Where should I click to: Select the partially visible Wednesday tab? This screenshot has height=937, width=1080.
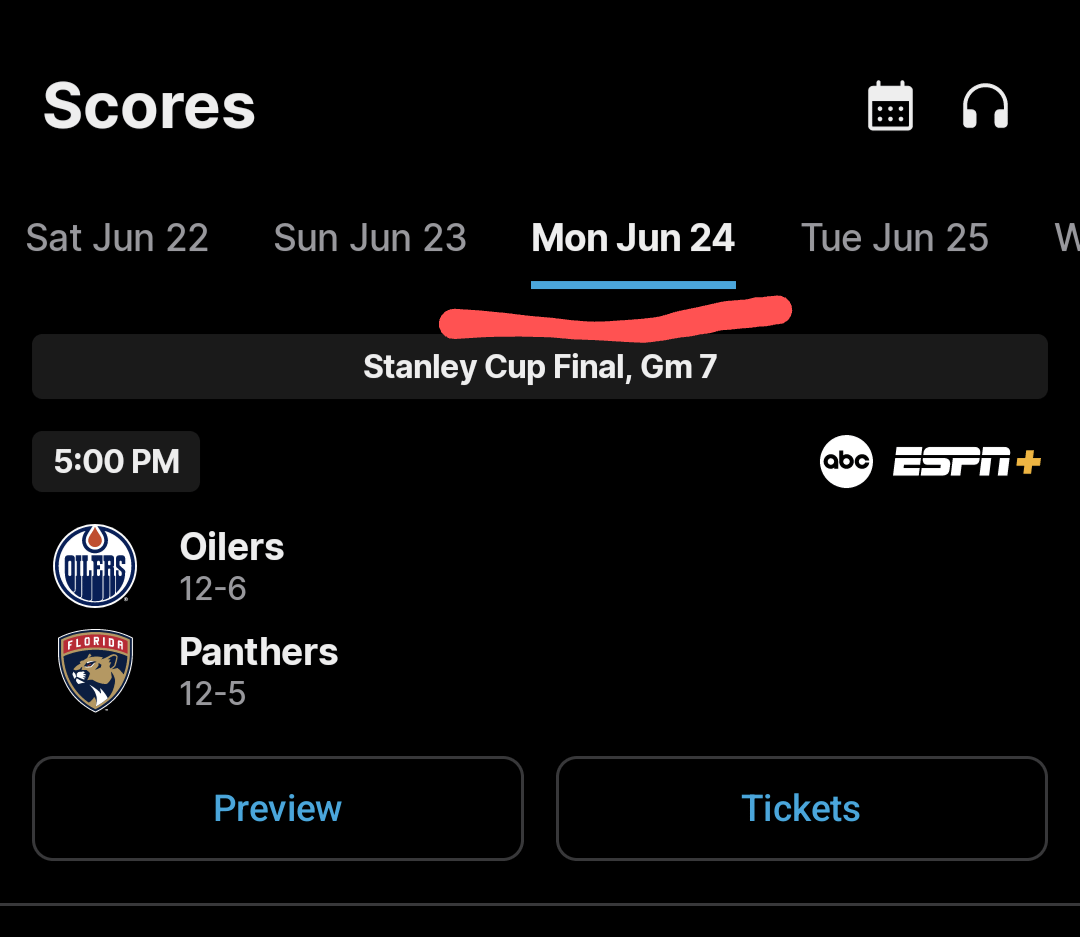pos(1066,239)
